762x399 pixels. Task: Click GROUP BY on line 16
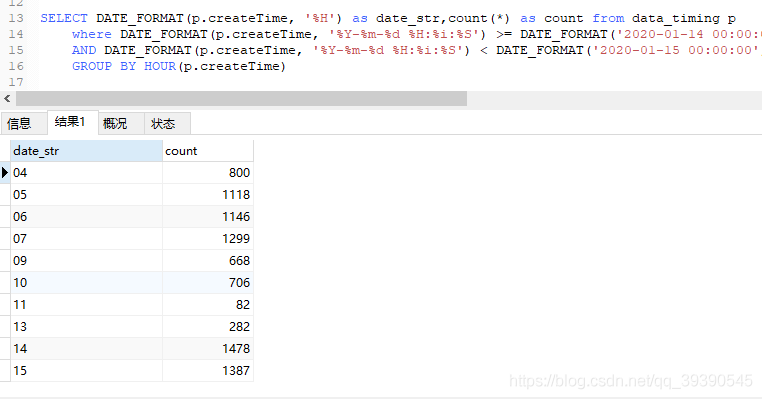click(x=104, y=67)
